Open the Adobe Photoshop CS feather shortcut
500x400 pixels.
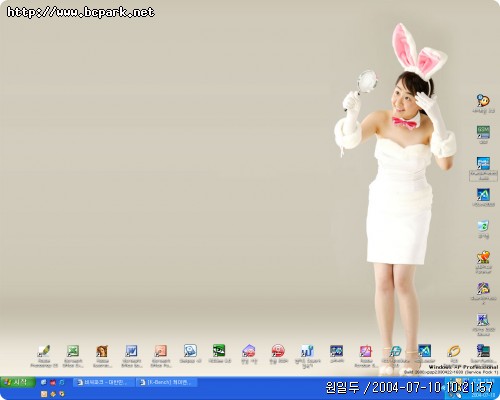tap(44, 356)
